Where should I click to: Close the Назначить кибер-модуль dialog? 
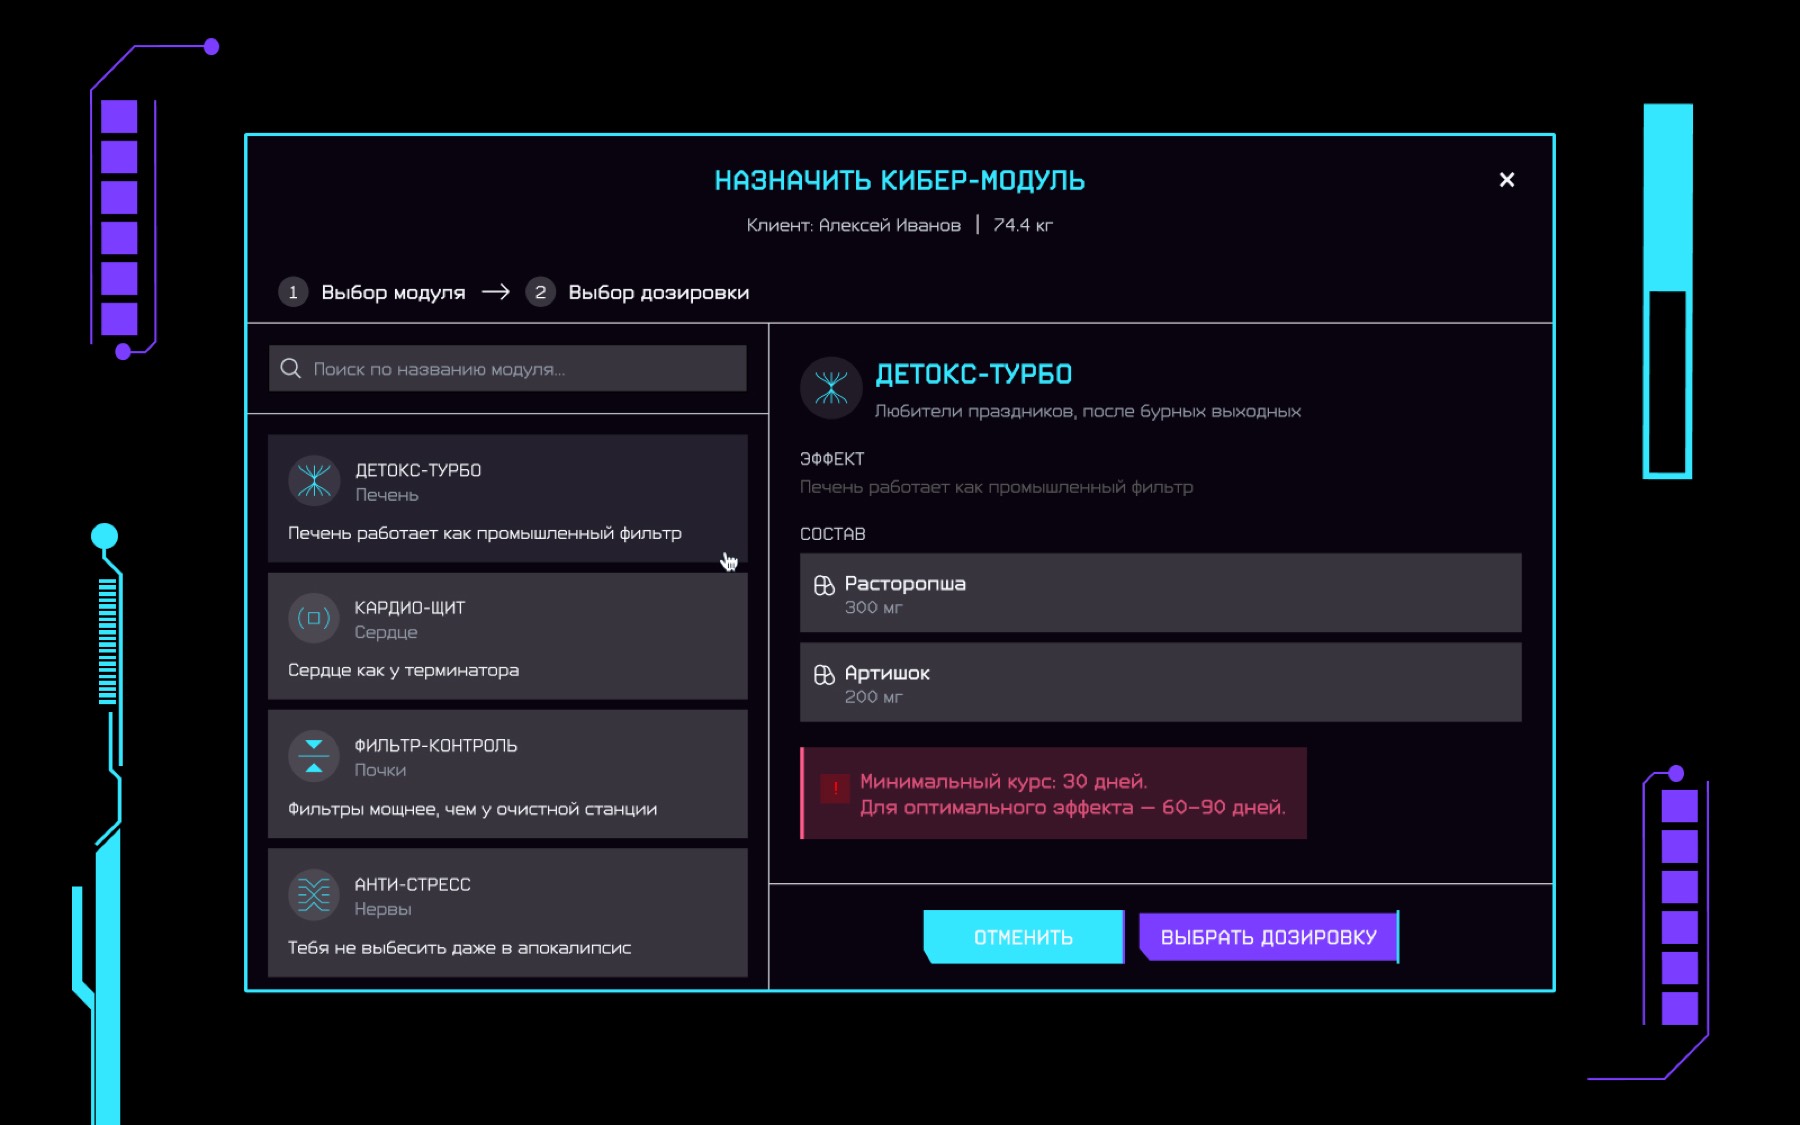(x=1507, y=180)
